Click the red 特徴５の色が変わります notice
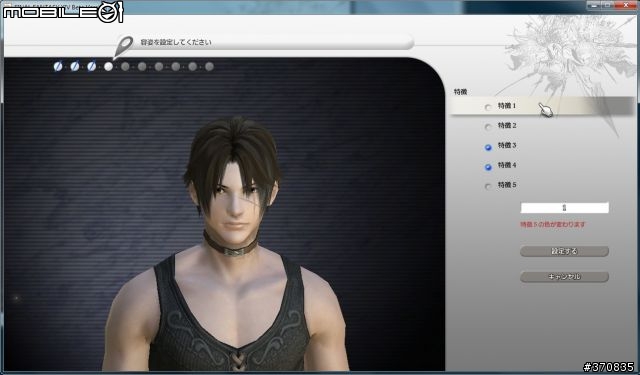640x375 pixels. click(553, 224)
